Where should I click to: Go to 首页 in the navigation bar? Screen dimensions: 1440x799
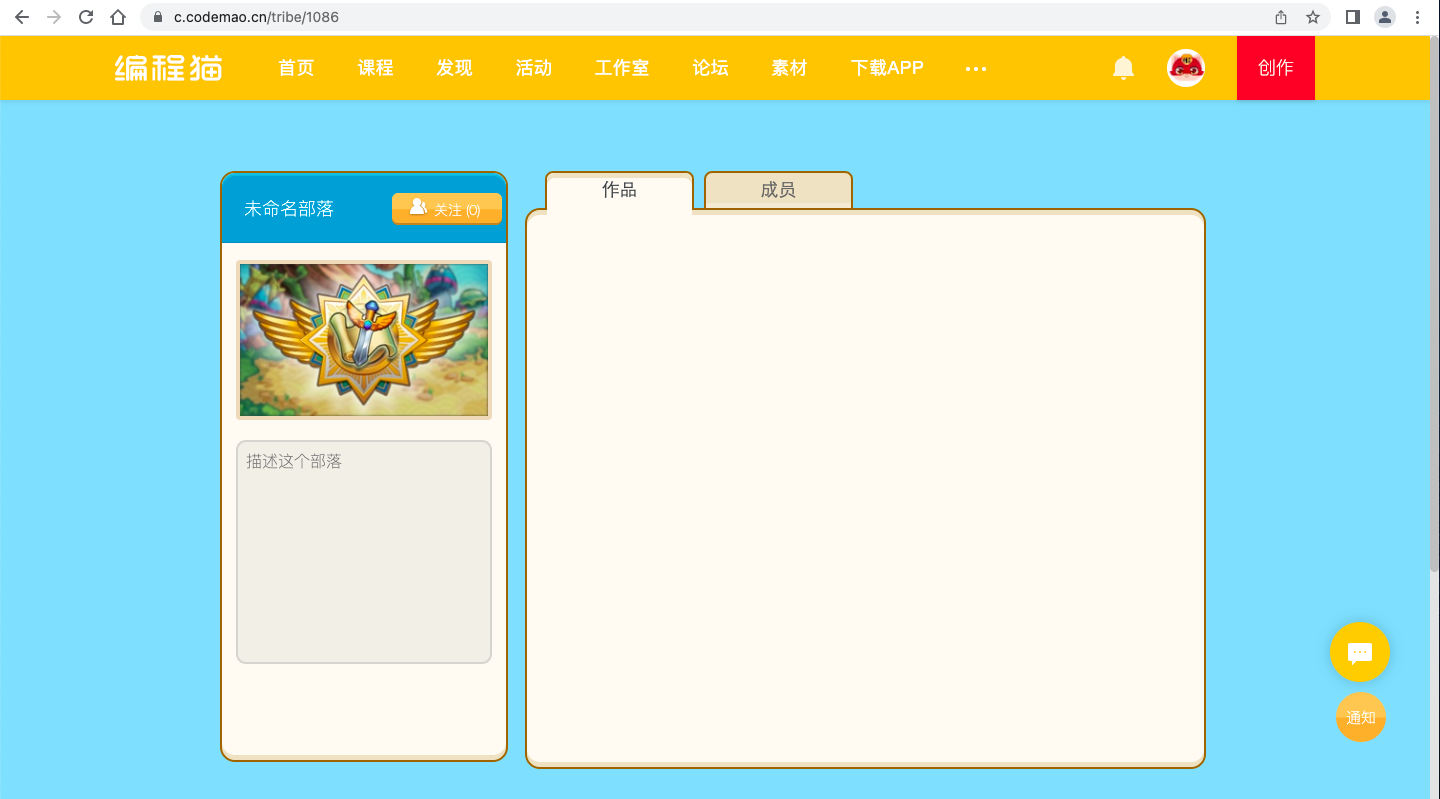pos(296,68)
